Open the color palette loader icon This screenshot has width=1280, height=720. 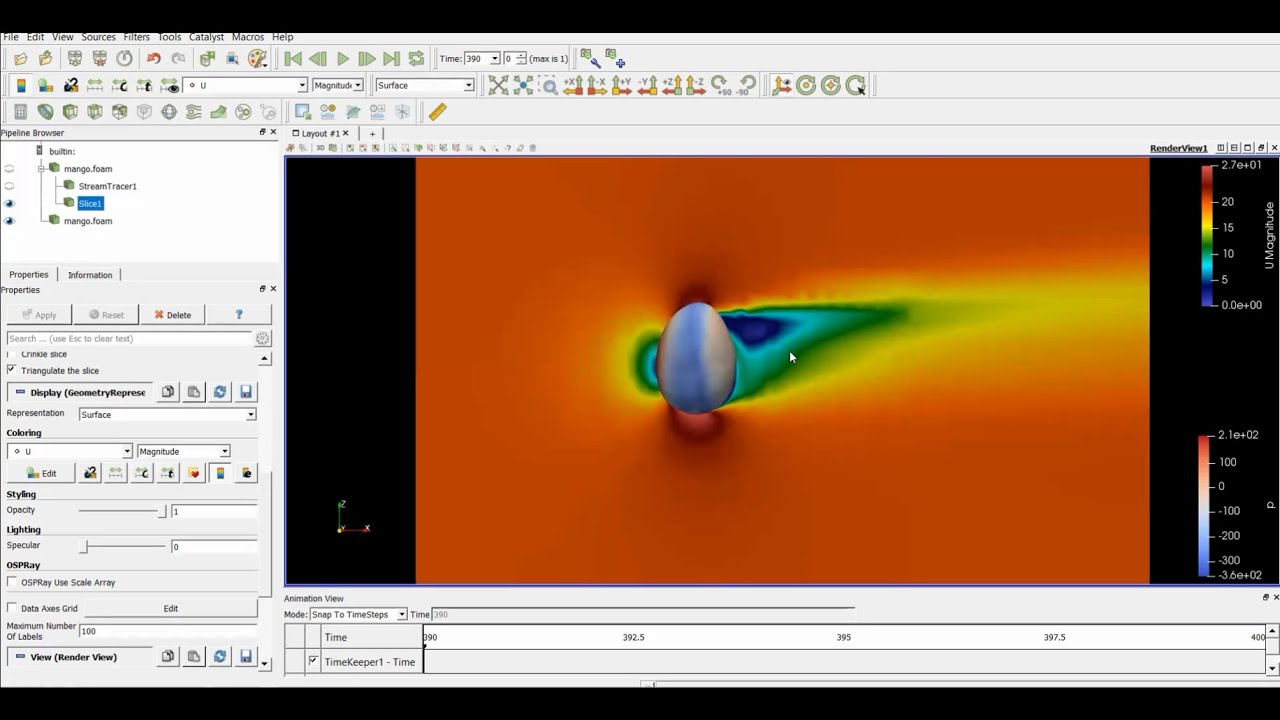[x=257, y=59]
